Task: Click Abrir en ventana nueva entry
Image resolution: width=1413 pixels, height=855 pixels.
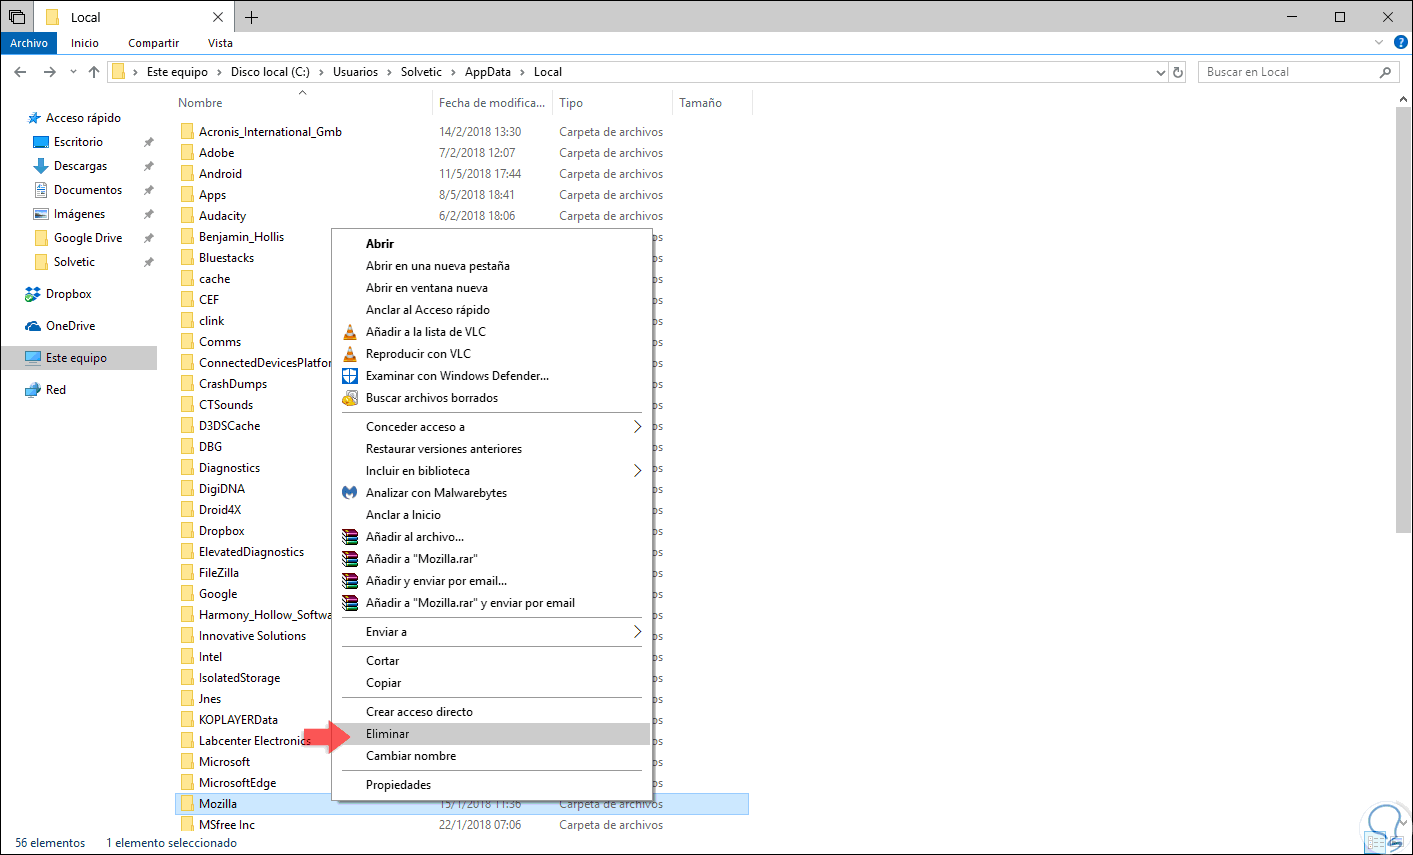Action: [x=491, y=288]
